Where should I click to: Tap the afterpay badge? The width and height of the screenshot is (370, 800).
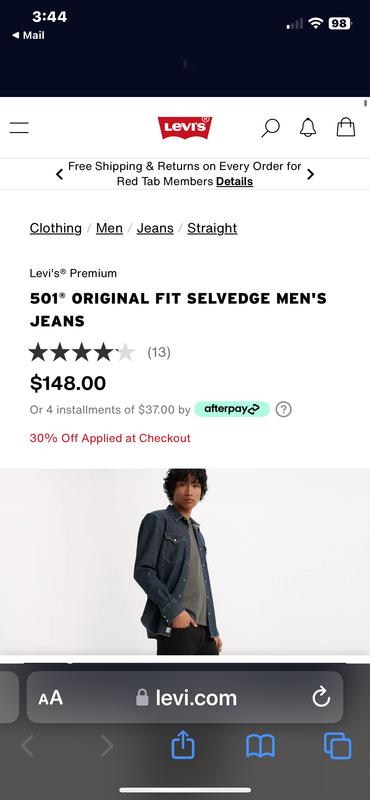tap(232, 409)
